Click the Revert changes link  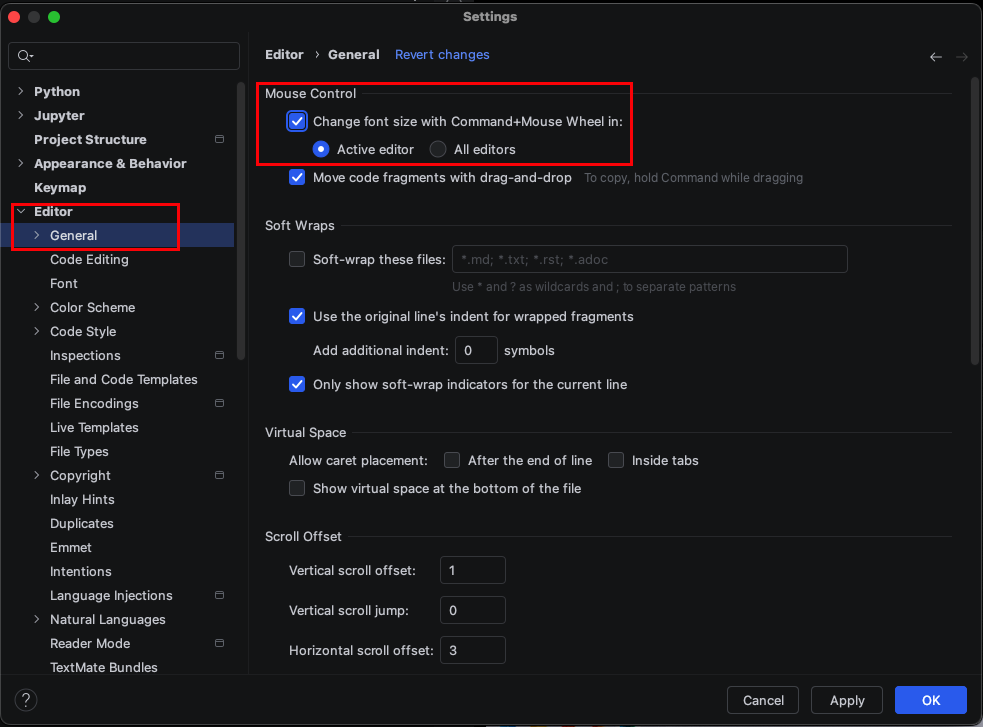click(442, 55)
